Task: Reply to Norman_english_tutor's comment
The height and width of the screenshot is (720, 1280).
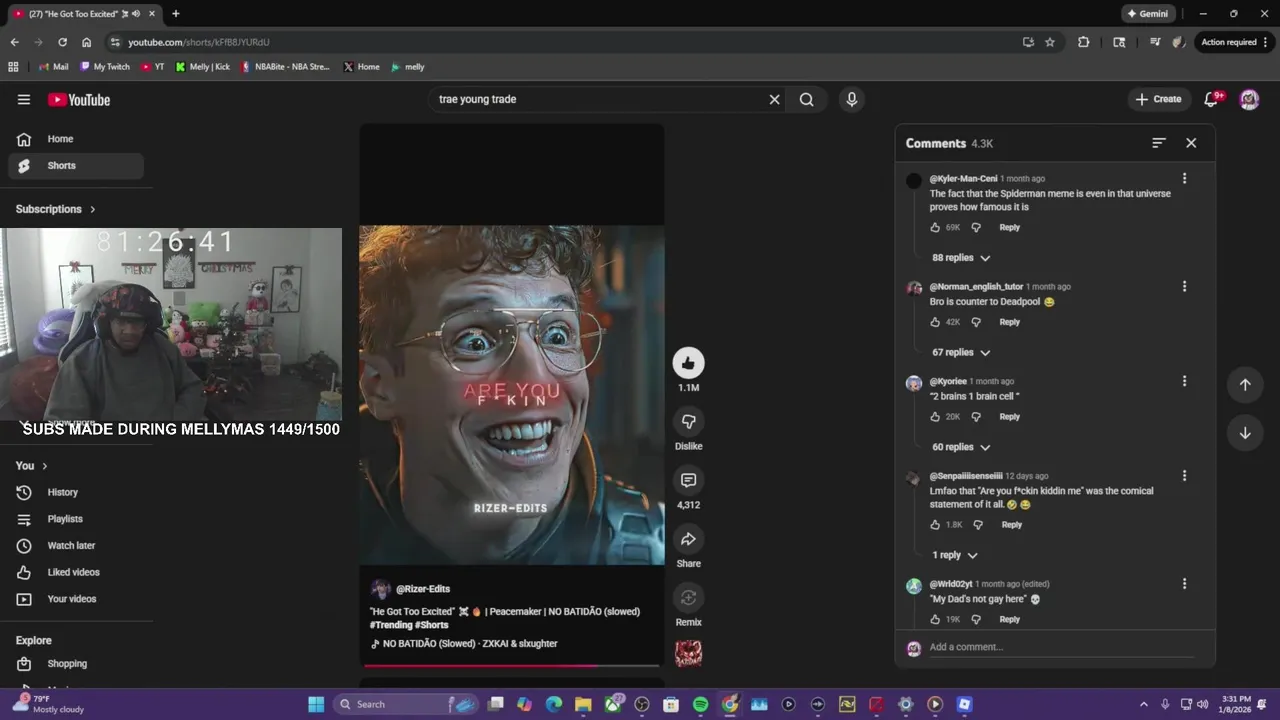Action: click(1010, 322)
